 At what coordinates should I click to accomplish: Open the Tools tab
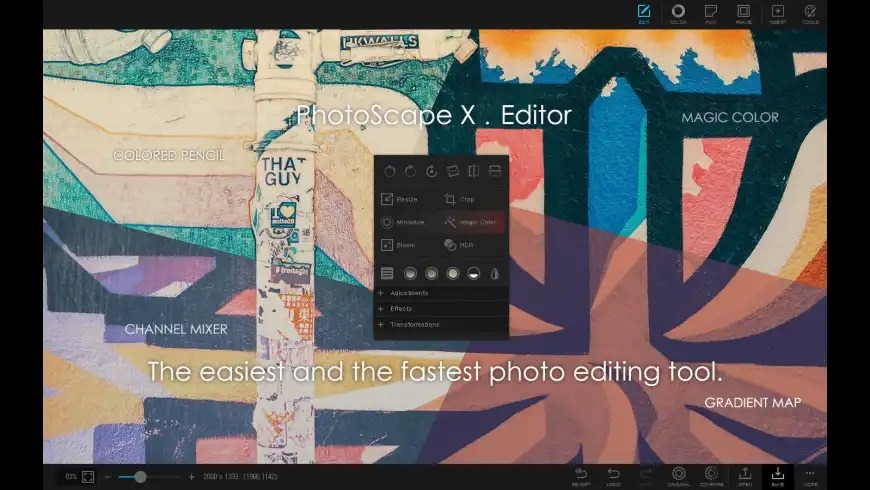(811, 14)
